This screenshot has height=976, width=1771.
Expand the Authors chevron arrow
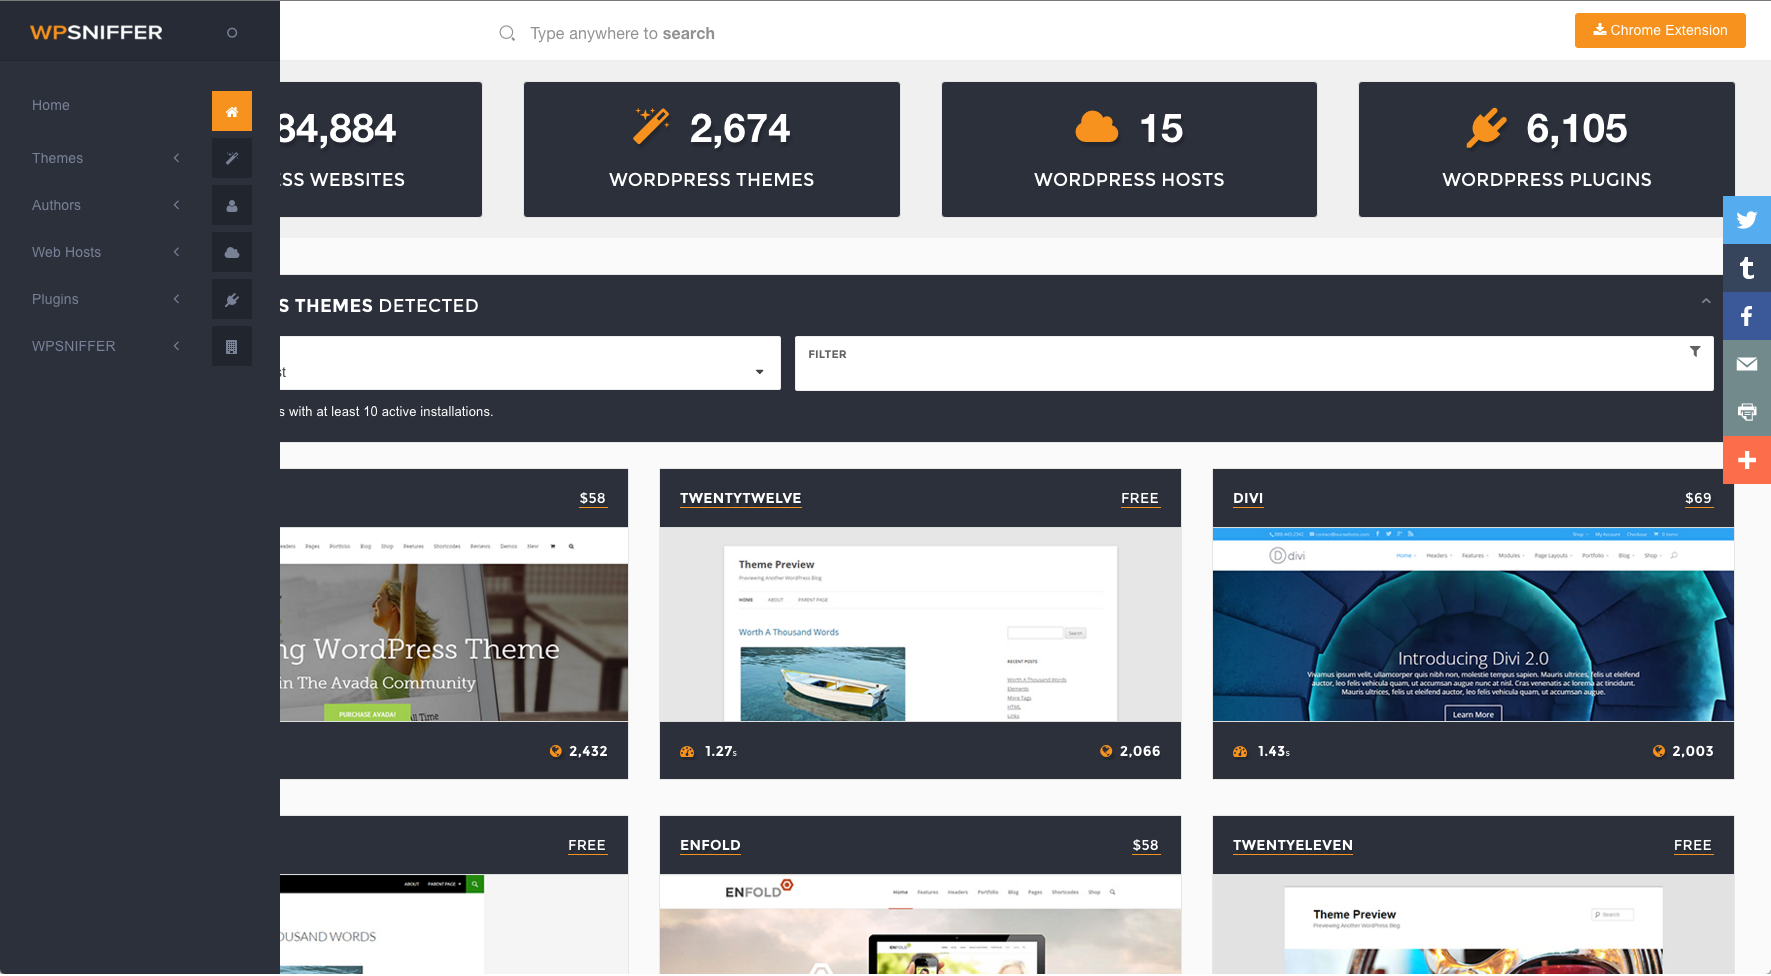coord(177,205)
